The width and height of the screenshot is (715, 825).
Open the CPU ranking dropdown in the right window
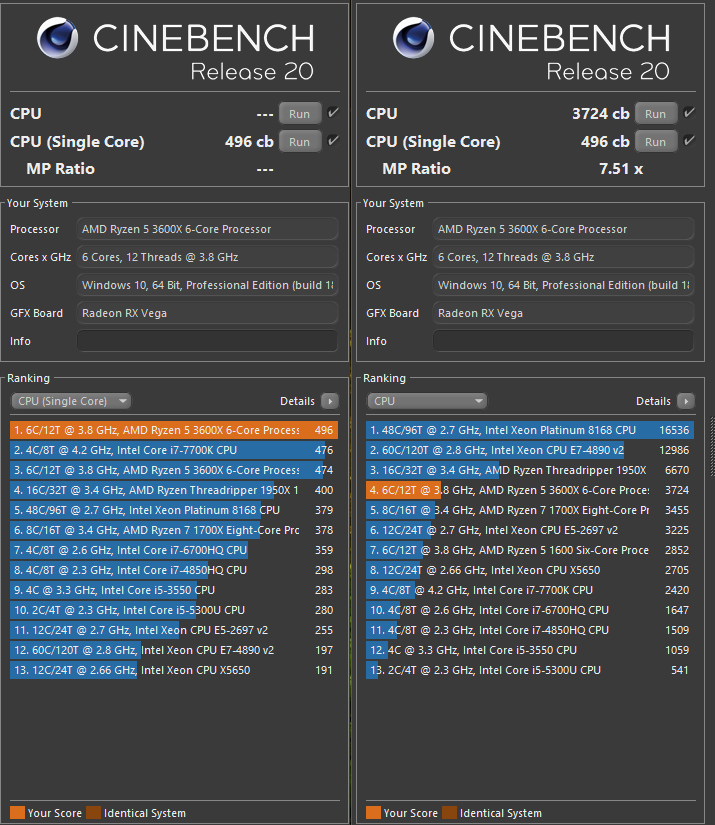pos(427,401)
